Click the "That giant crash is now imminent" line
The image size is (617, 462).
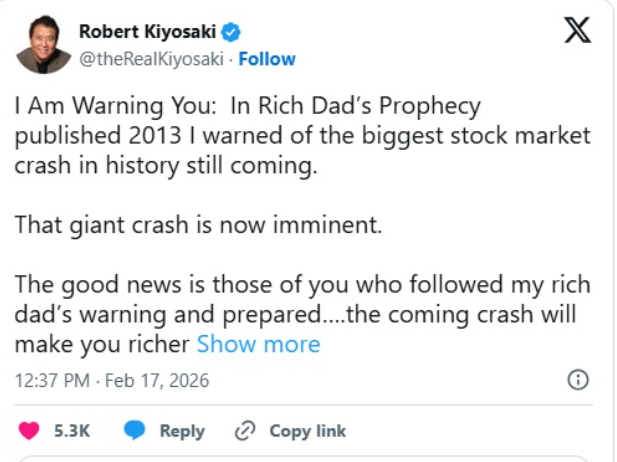(x=198, y=224)
